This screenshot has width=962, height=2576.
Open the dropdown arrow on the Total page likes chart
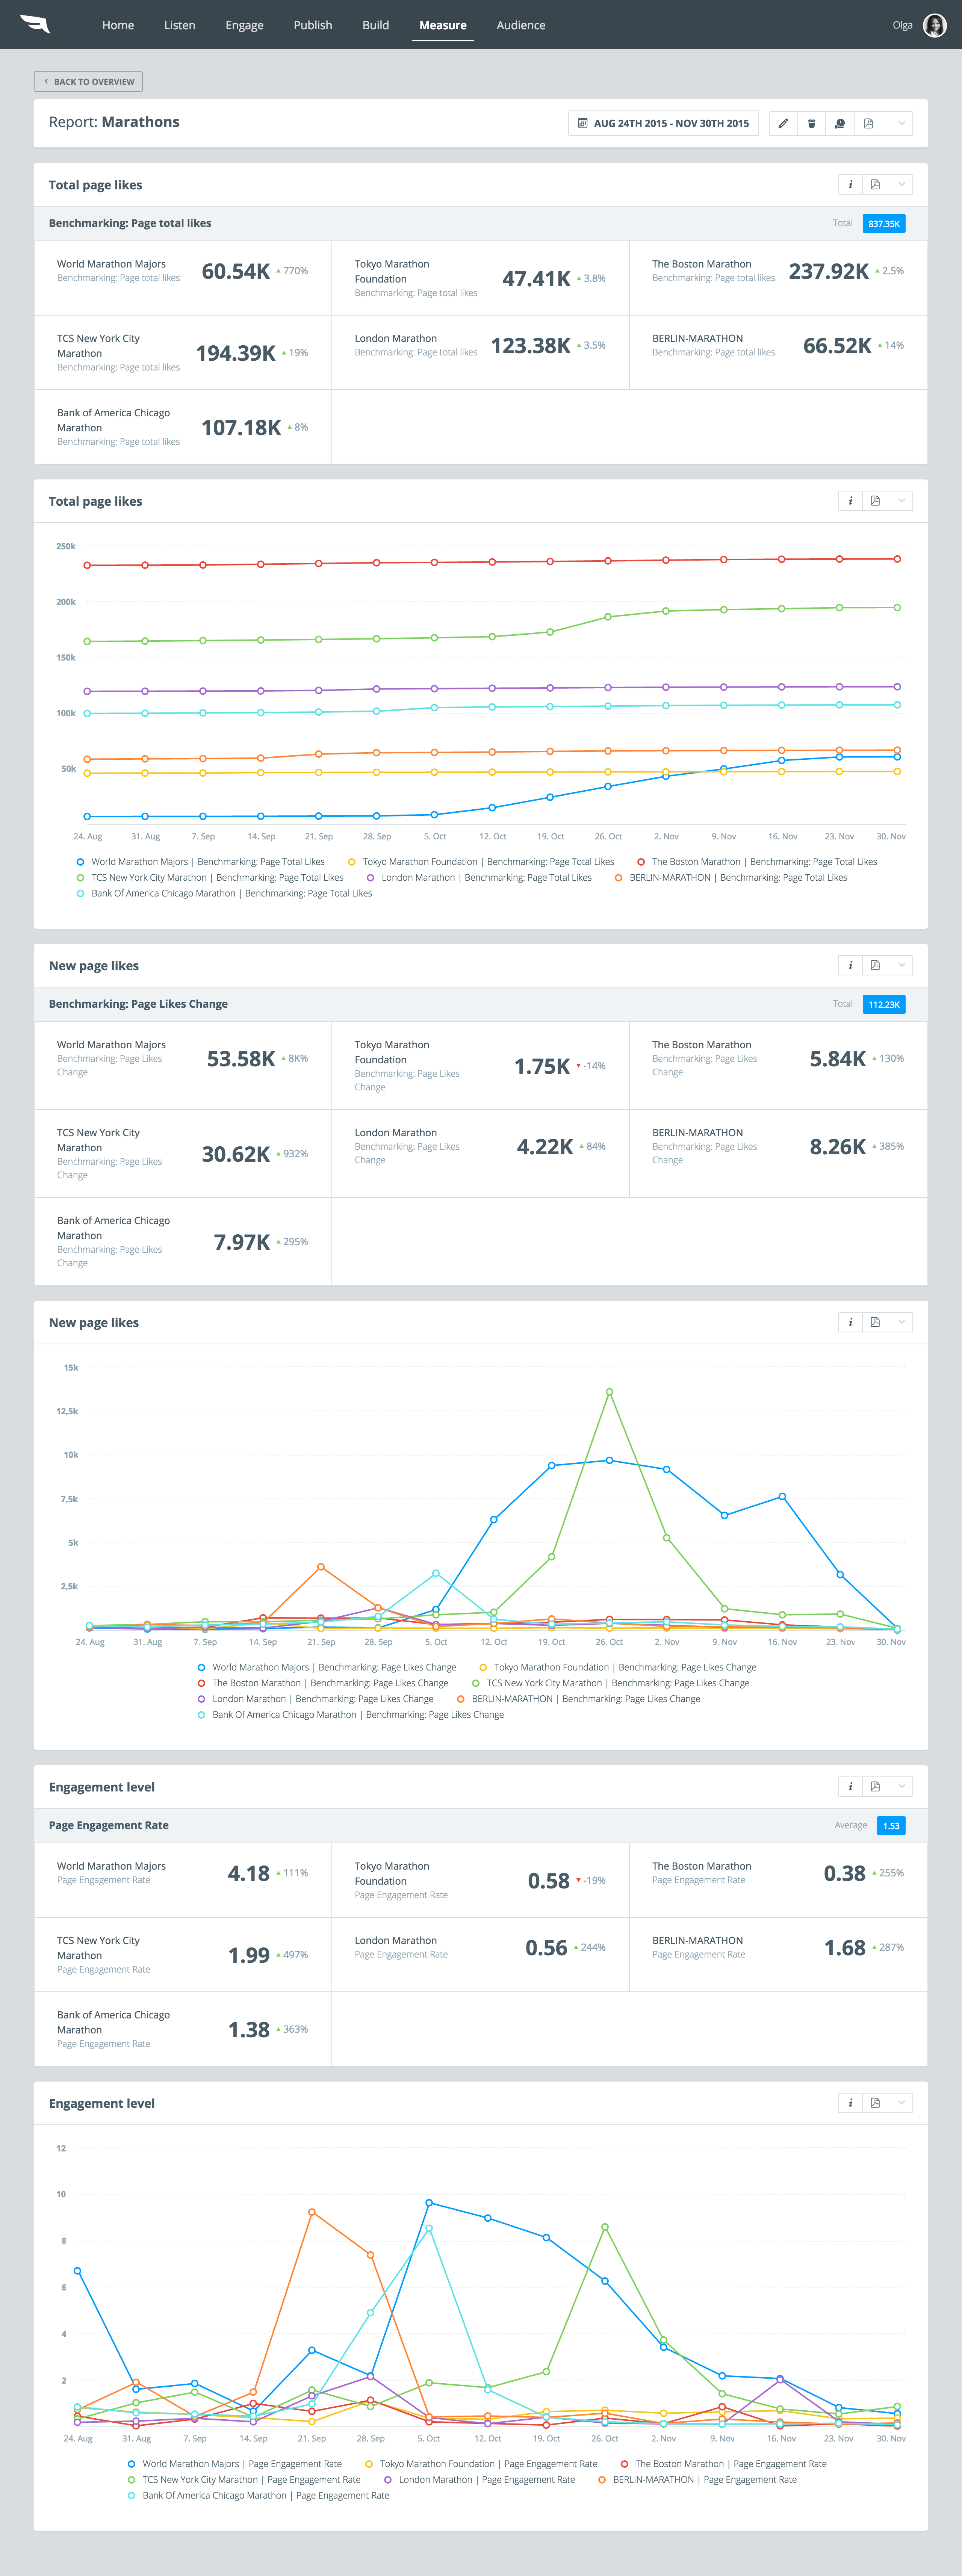[x=901, y=501]
